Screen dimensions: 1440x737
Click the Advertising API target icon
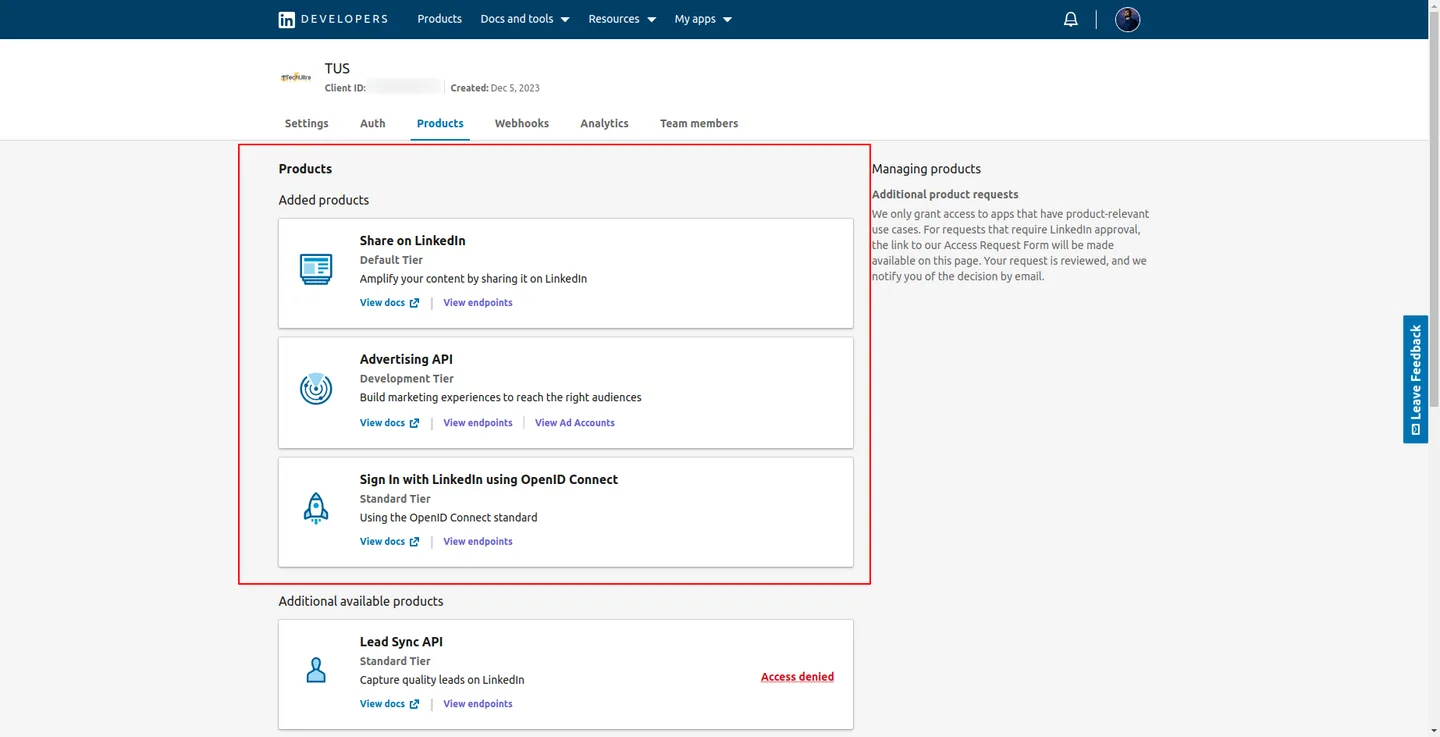316,388
